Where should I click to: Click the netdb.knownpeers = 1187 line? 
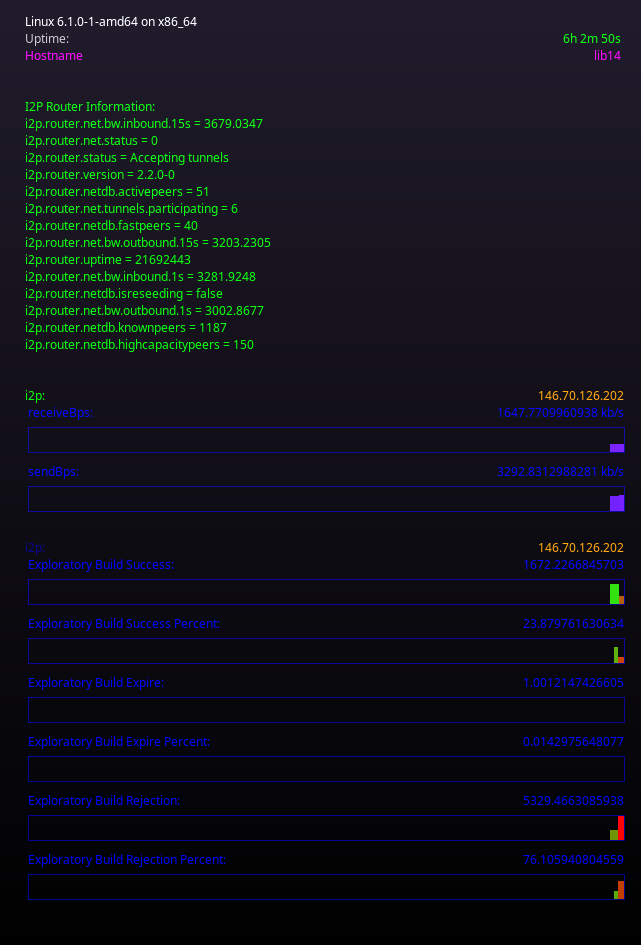tap(125, 327)
